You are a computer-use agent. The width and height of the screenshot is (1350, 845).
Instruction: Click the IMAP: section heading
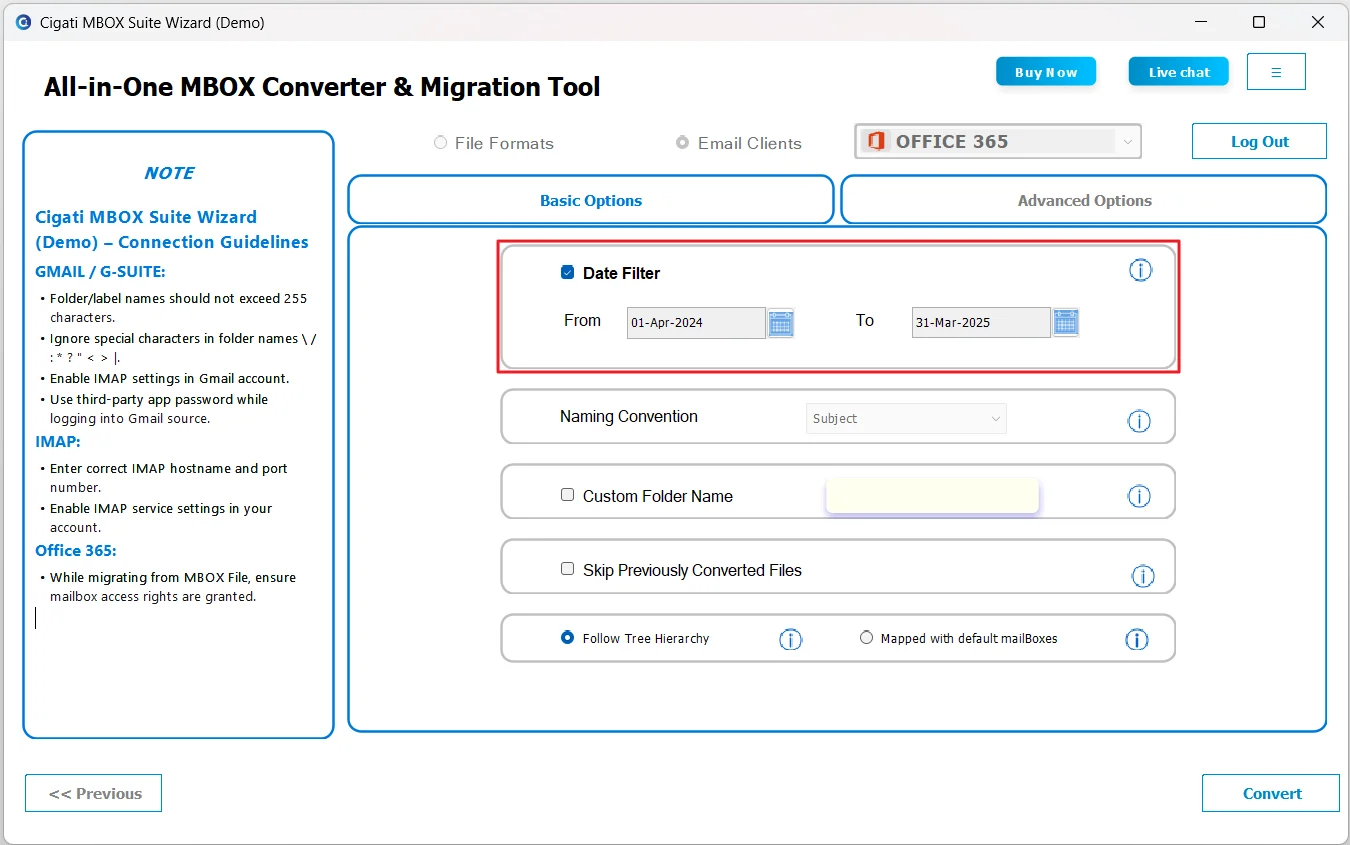(x=58, y=441)
